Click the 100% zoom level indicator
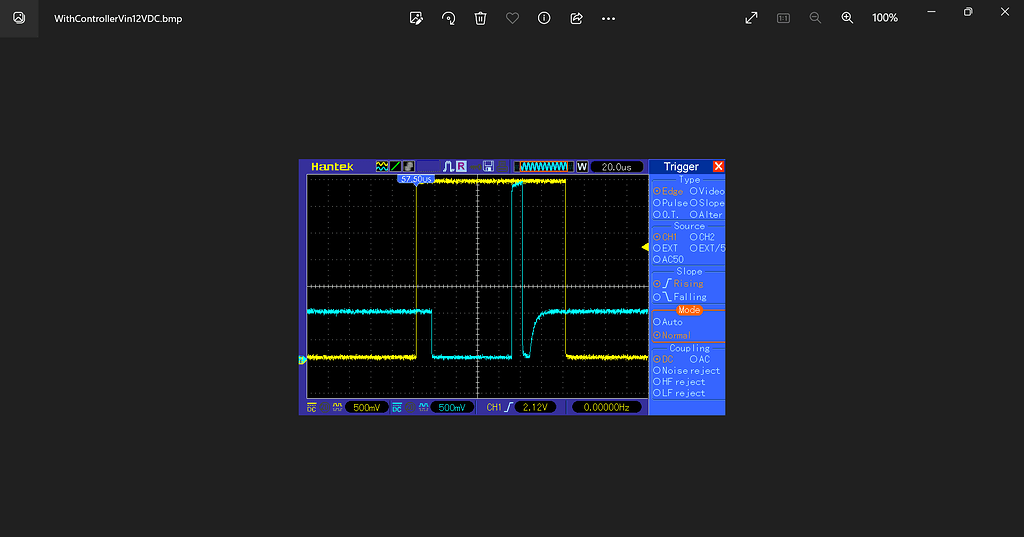 point(885,18)
